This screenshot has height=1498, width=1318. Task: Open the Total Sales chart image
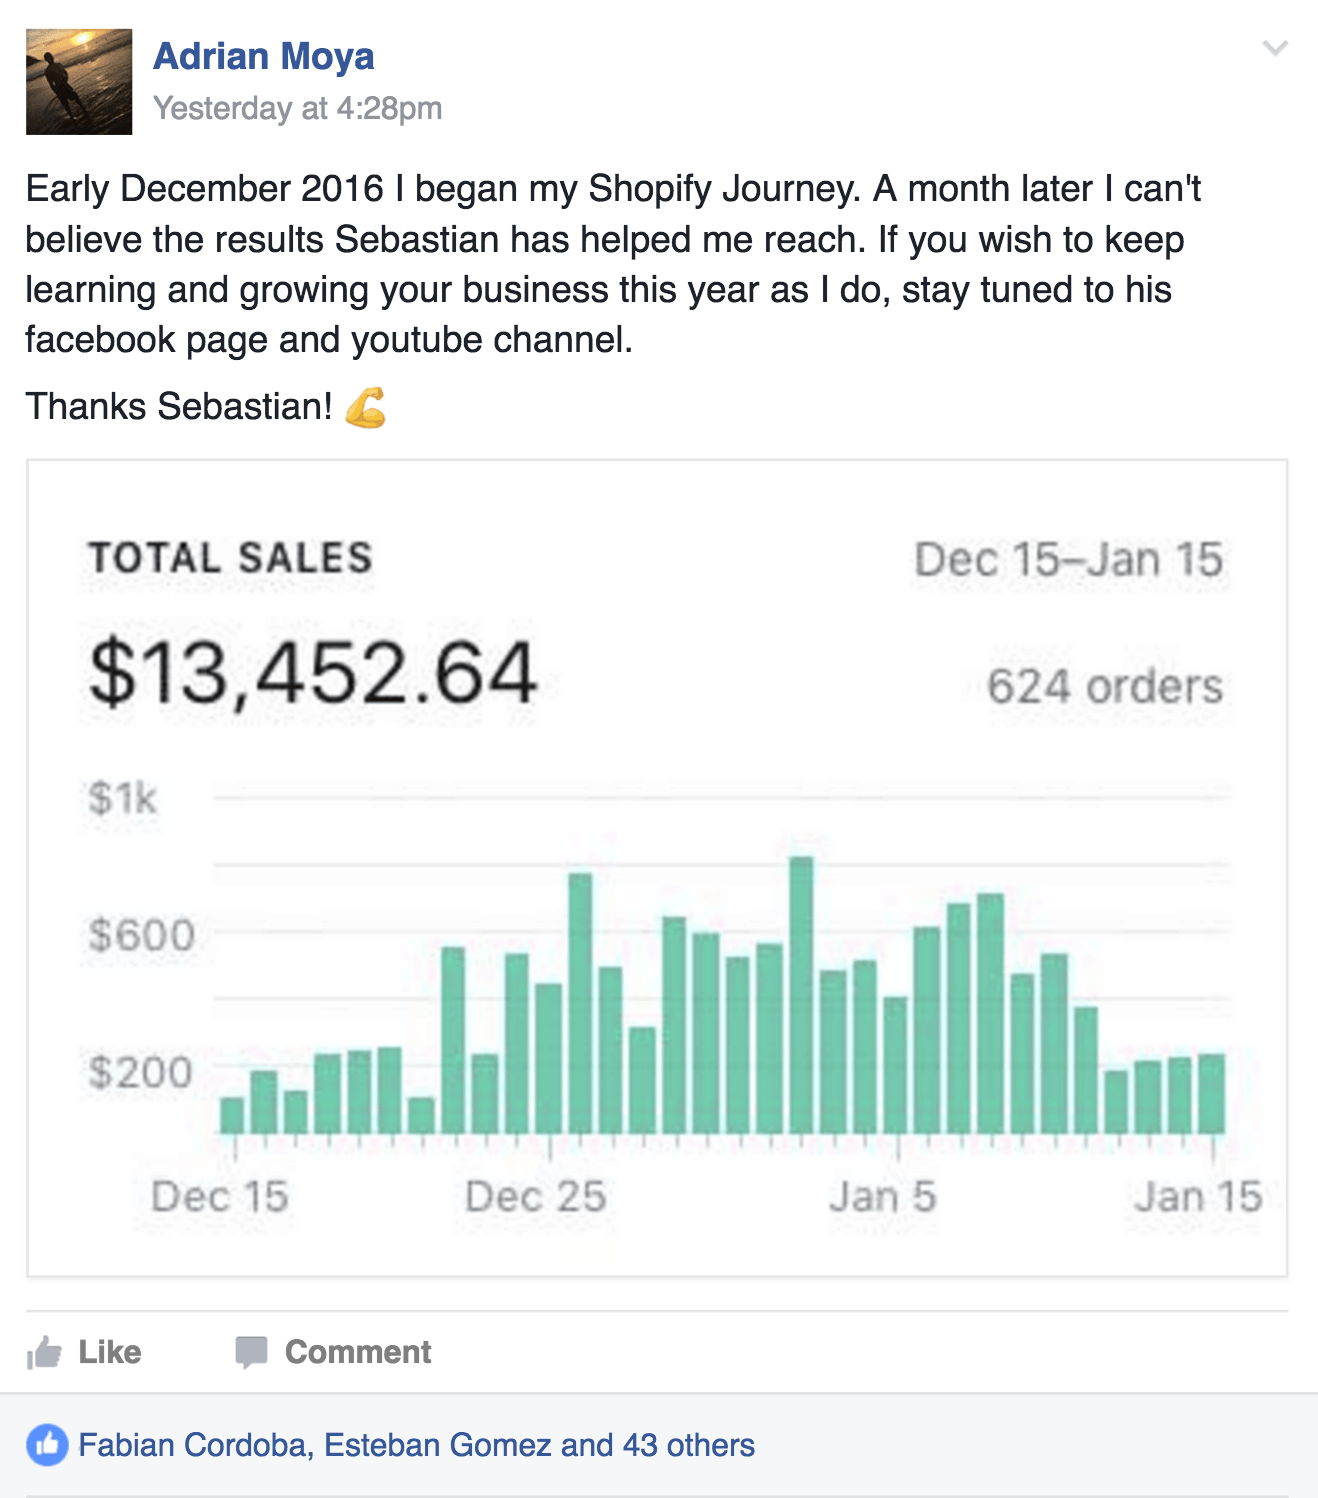click(657, 868)
